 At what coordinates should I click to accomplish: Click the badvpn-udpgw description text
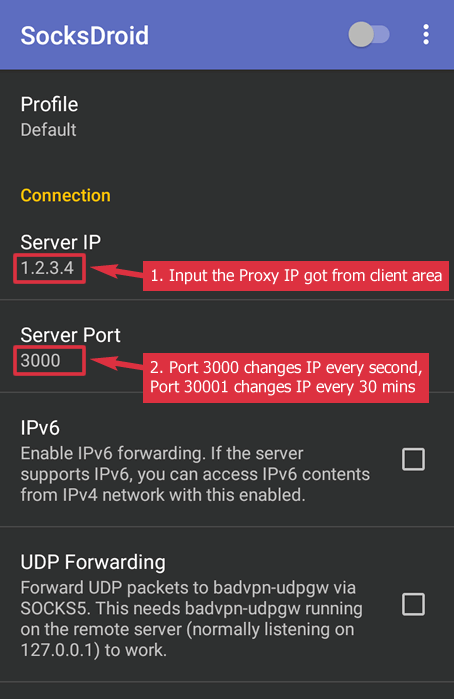click(x=192, y=619)
